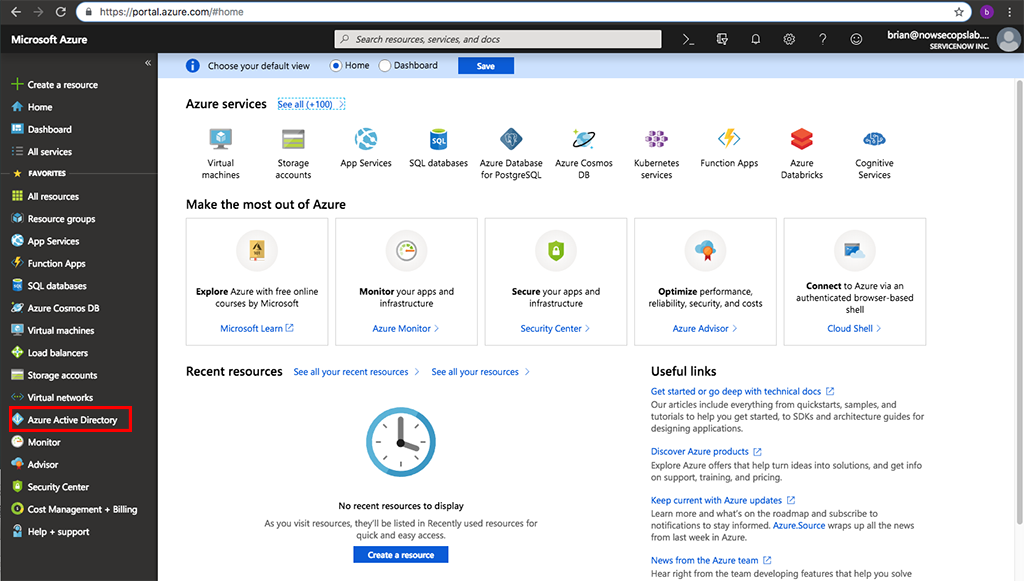Open Azure.Source link

tap(799, 525)
